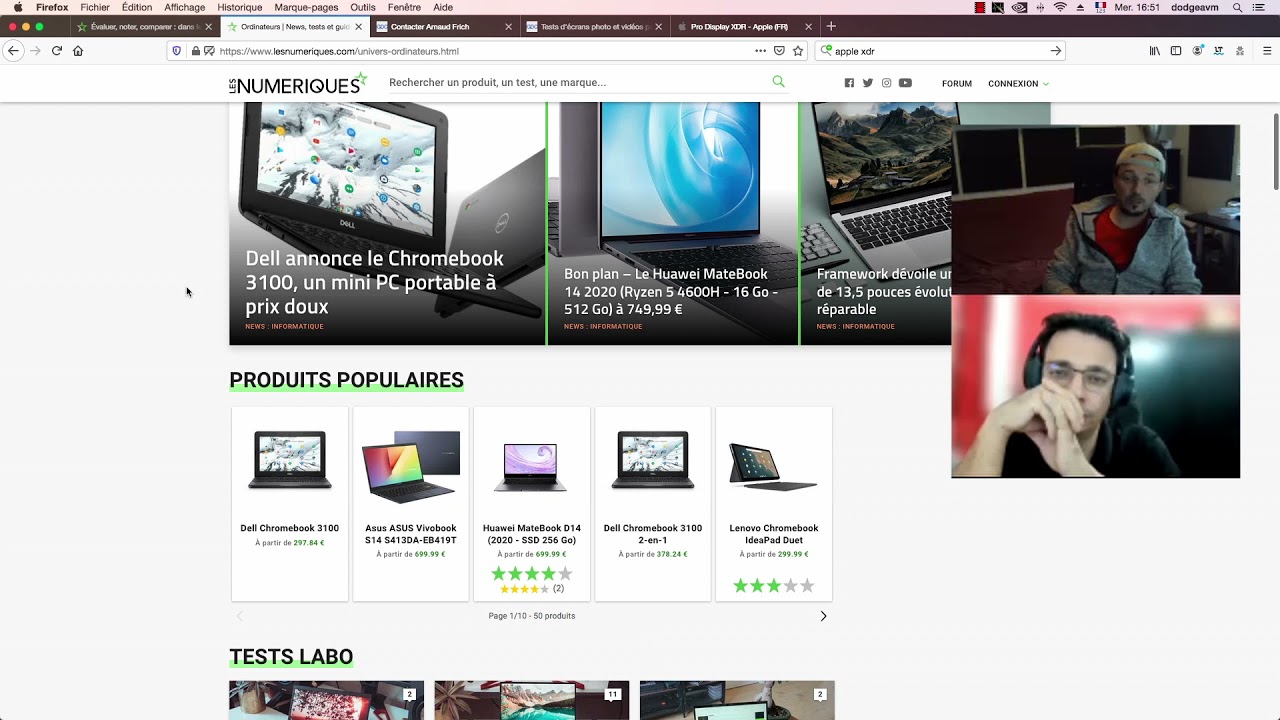Open Les Numériques Twitter icon
This screenshot has width=1280, height=720.
(867, 83)
